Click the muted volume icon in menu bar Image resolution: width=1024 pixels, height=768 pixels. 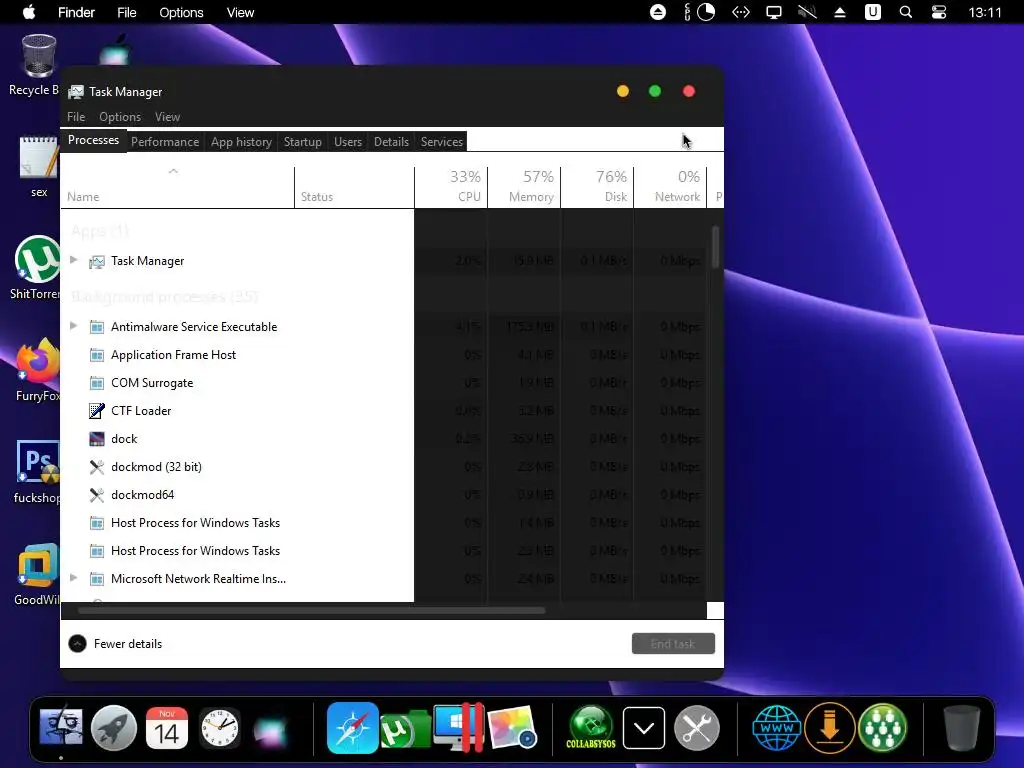(807, 12)
